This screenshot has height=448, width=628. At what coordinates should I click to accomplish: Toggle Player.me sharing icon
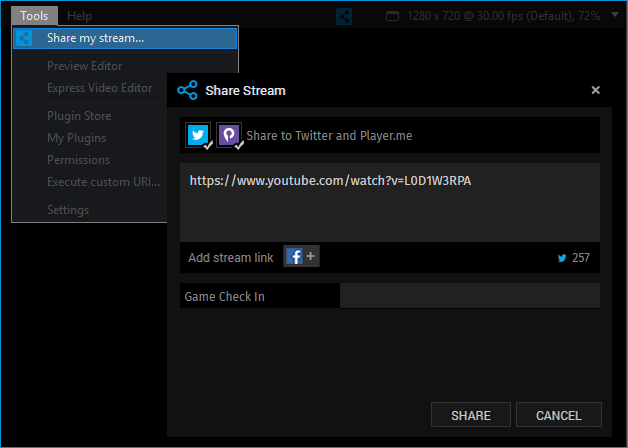[x=229, y=135]
